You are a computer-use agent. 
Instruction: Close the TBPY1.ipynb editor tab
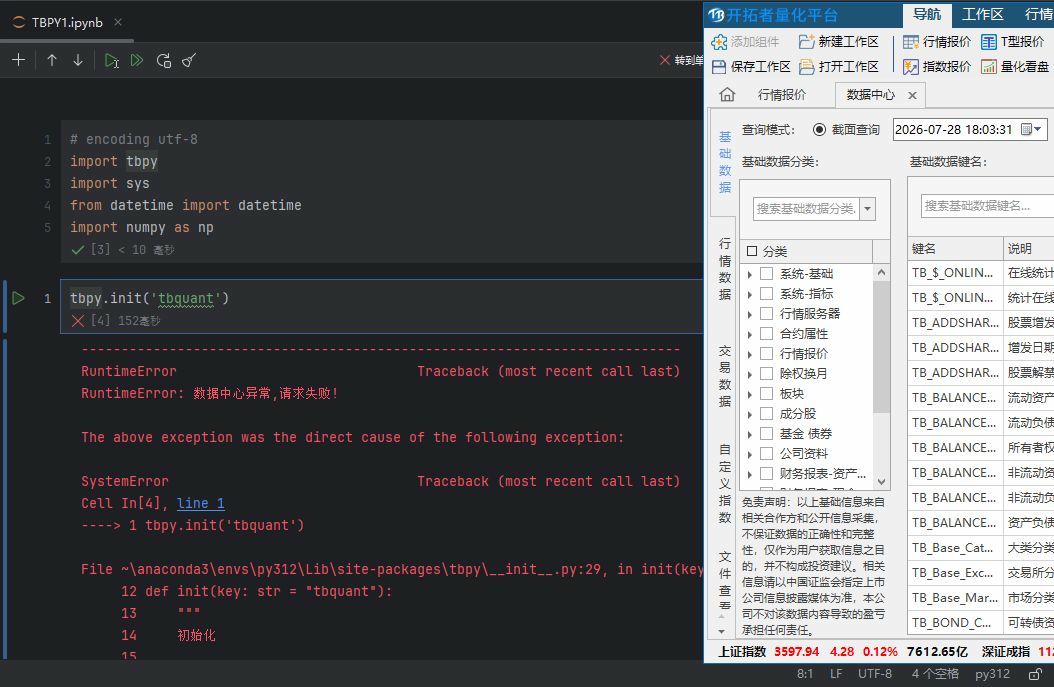(x=118, y=22)
